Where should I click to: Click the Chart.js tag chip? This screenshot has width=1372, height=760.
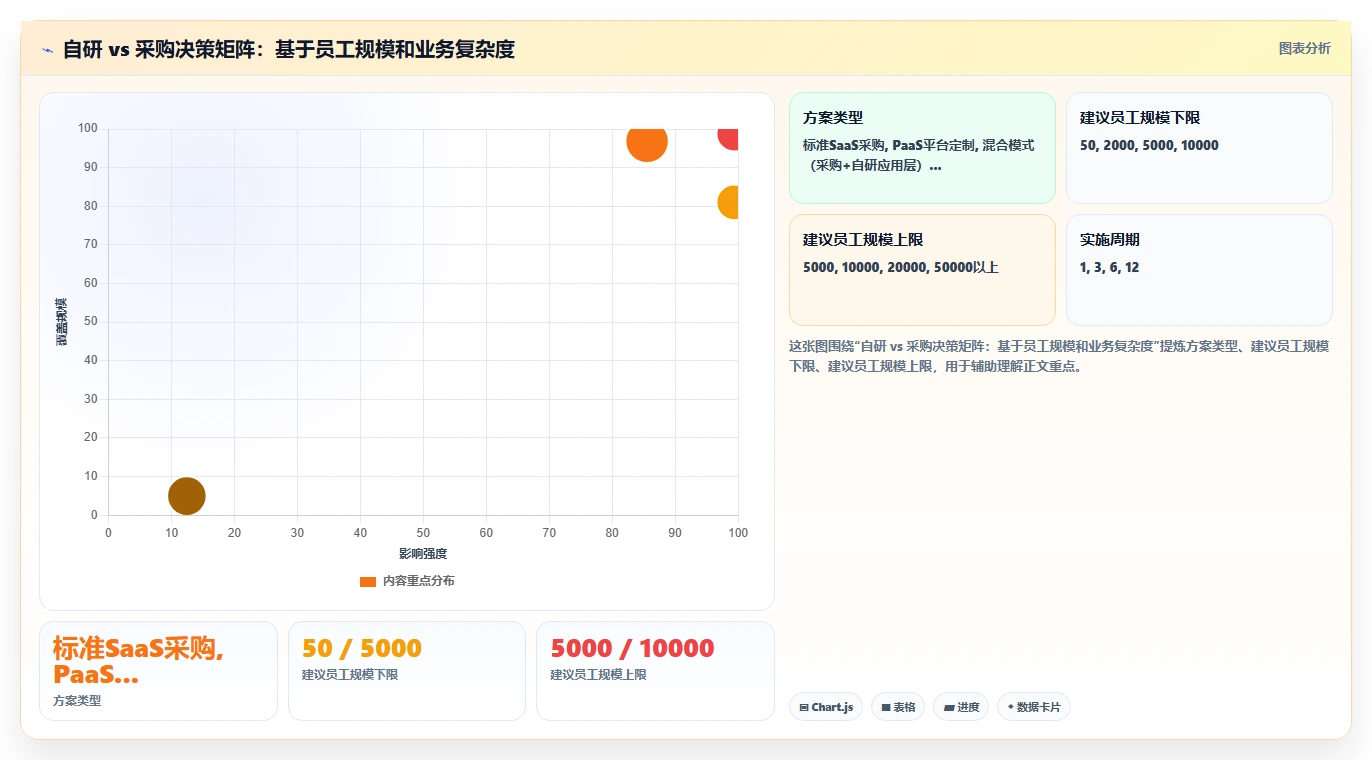pos(826,707)
